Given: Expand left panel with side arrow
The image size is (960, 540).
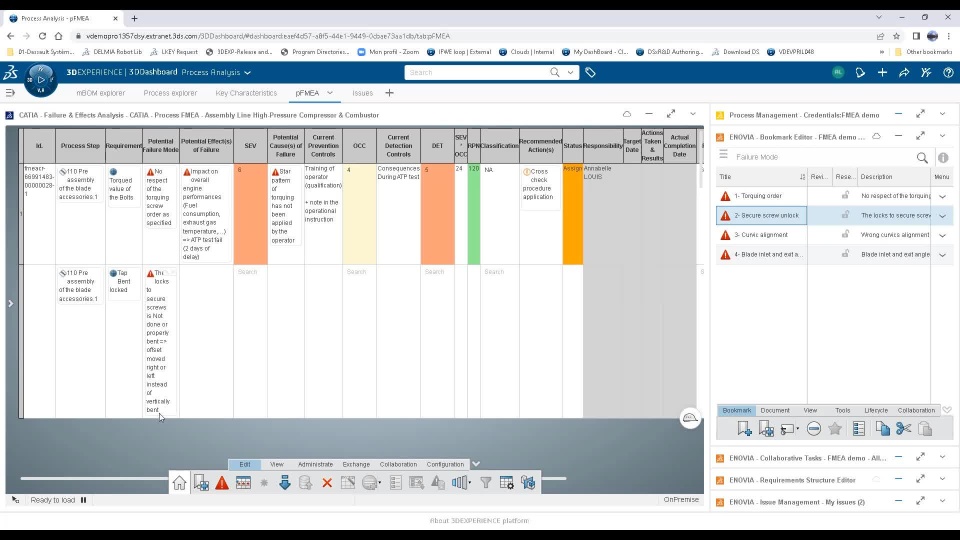Looking at the screenshot, I should (10, 303).
